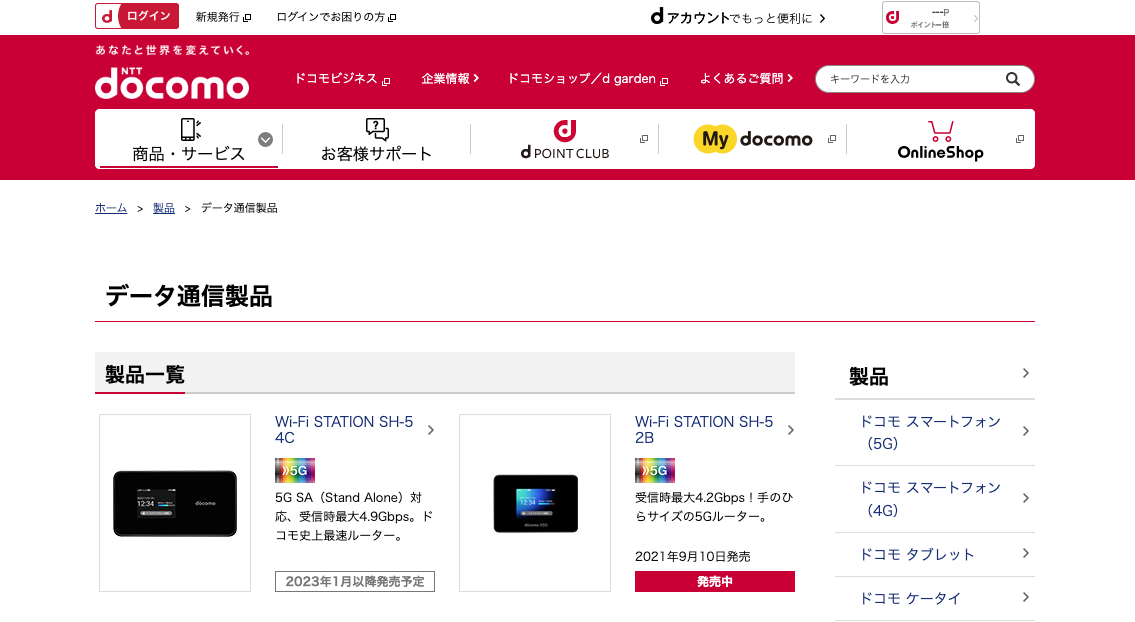
Task: Open ドコモショップ/d garden link
Action: click(x=587, y=79)
